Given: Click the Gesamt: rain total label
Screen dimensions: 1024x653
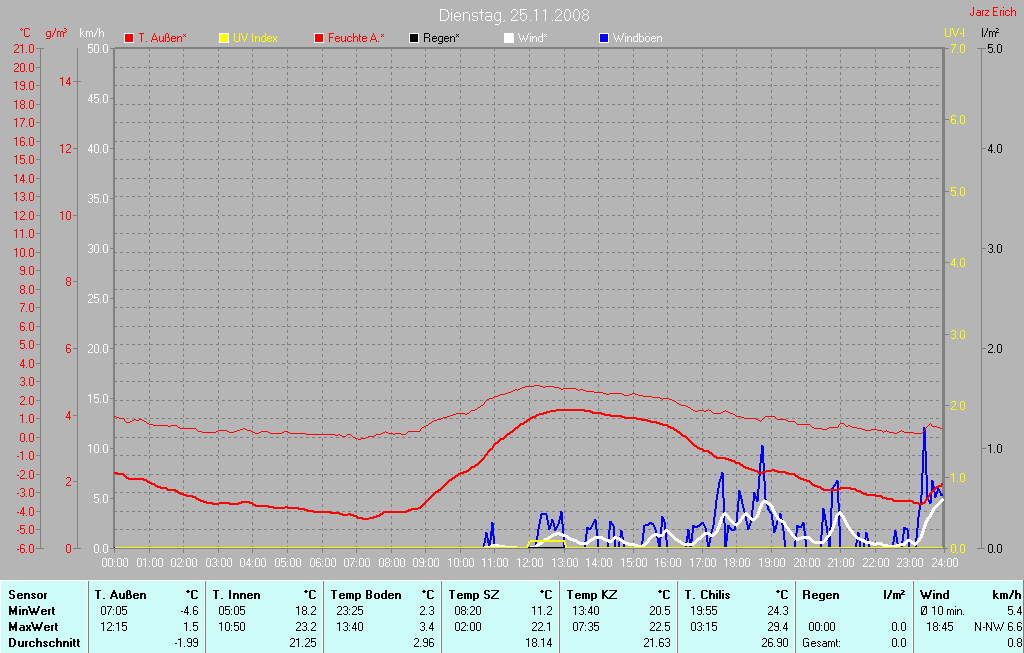Looking at the screenshot, I should pyautogui.click(x=822, y=643).
